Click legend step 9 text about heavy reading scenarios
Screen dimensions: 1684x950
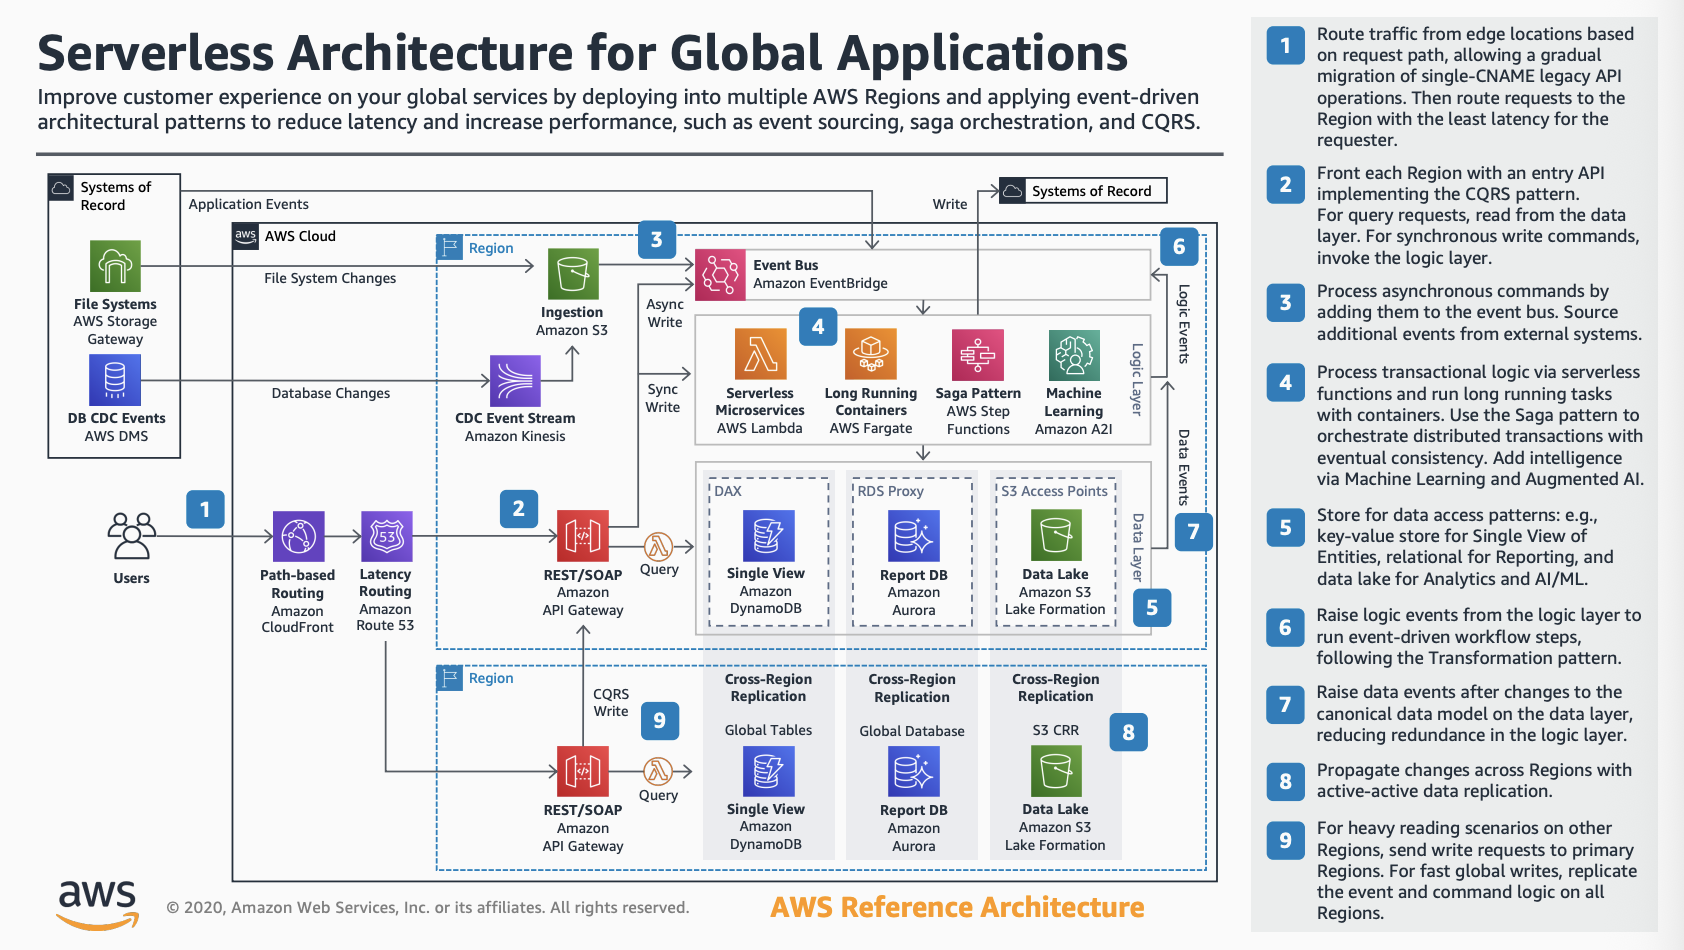click(x=1477, y=870)
